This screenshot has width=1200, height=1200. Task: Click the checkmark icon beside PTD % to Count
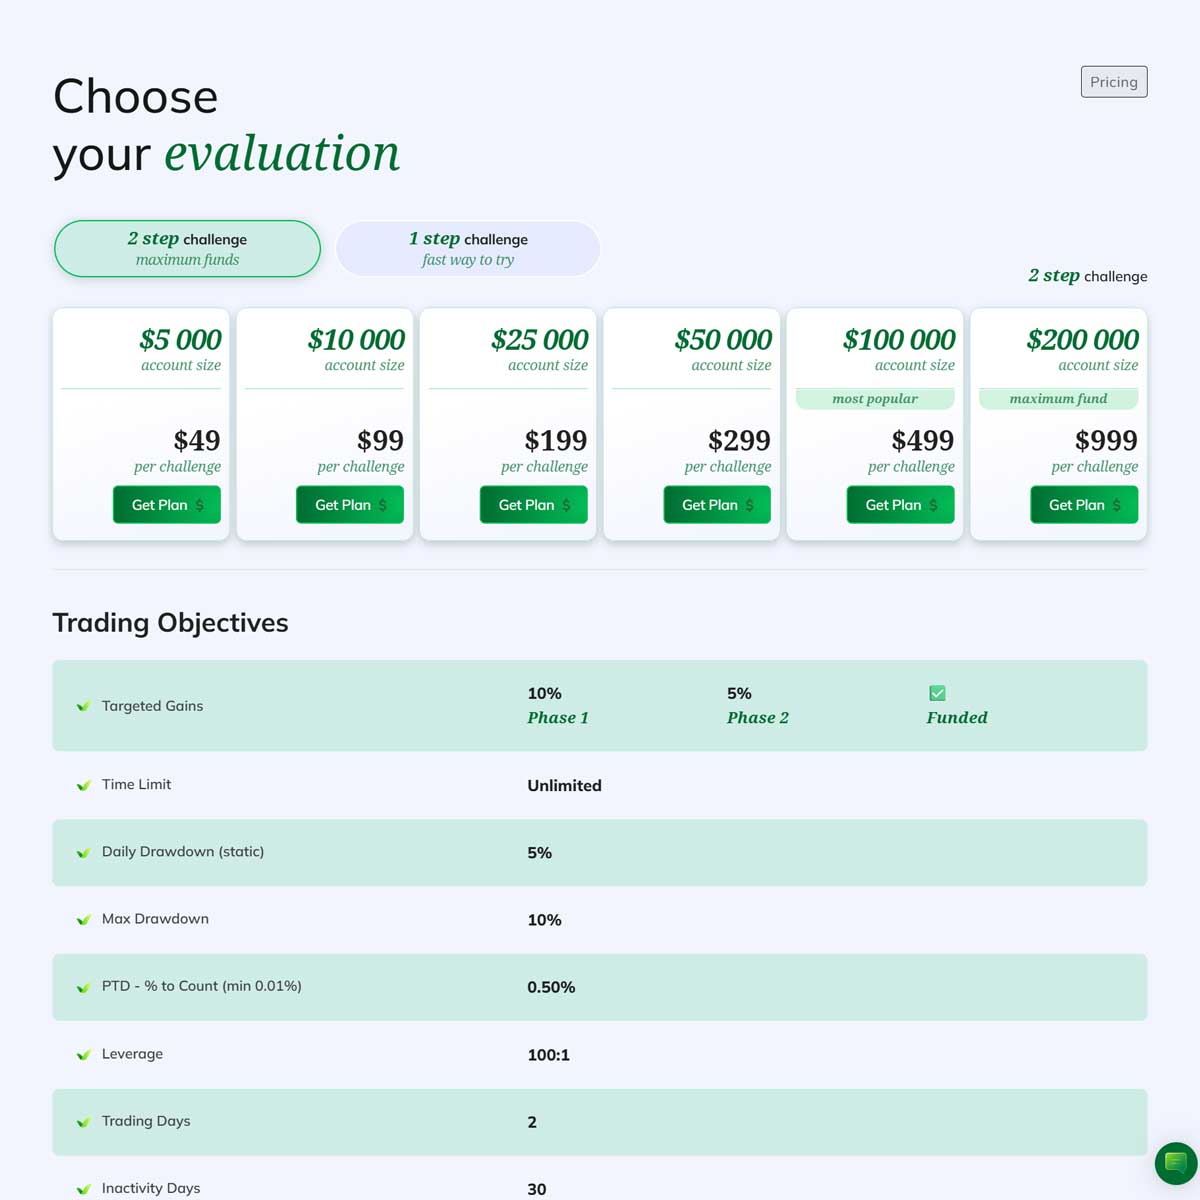(x=84, y=987)
